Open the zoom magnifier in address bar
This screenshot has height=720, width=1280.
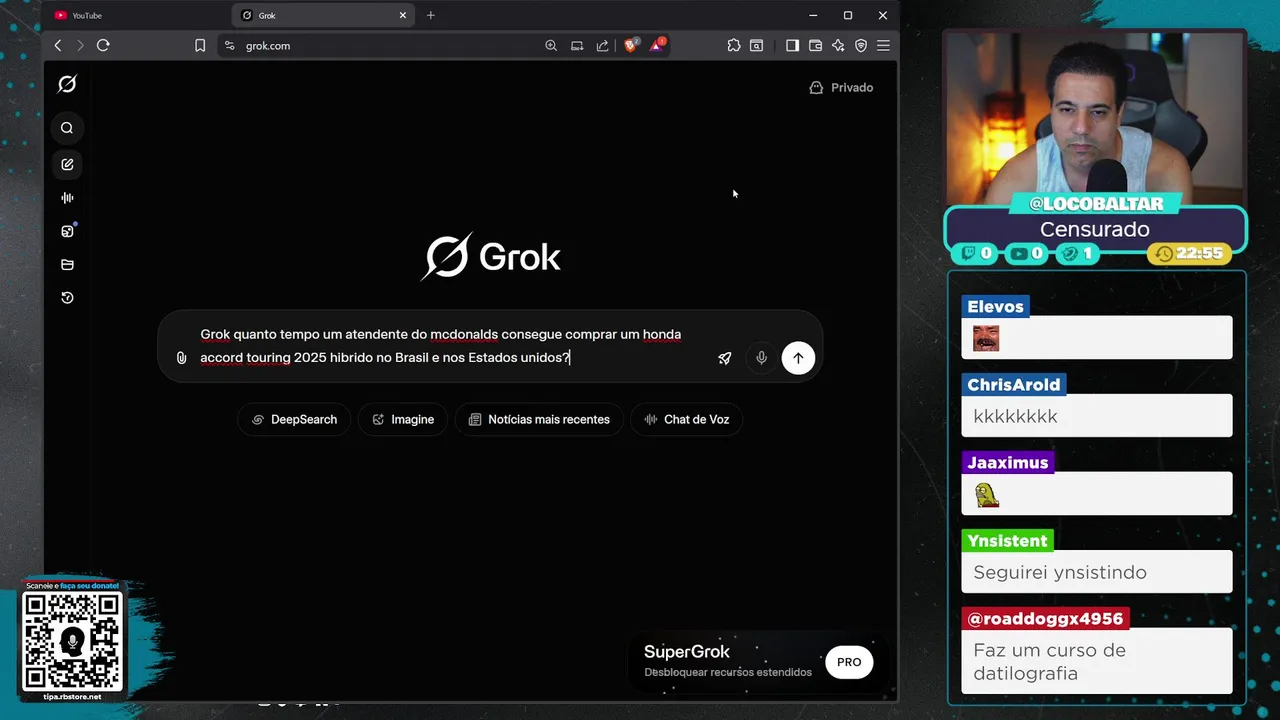551,45
